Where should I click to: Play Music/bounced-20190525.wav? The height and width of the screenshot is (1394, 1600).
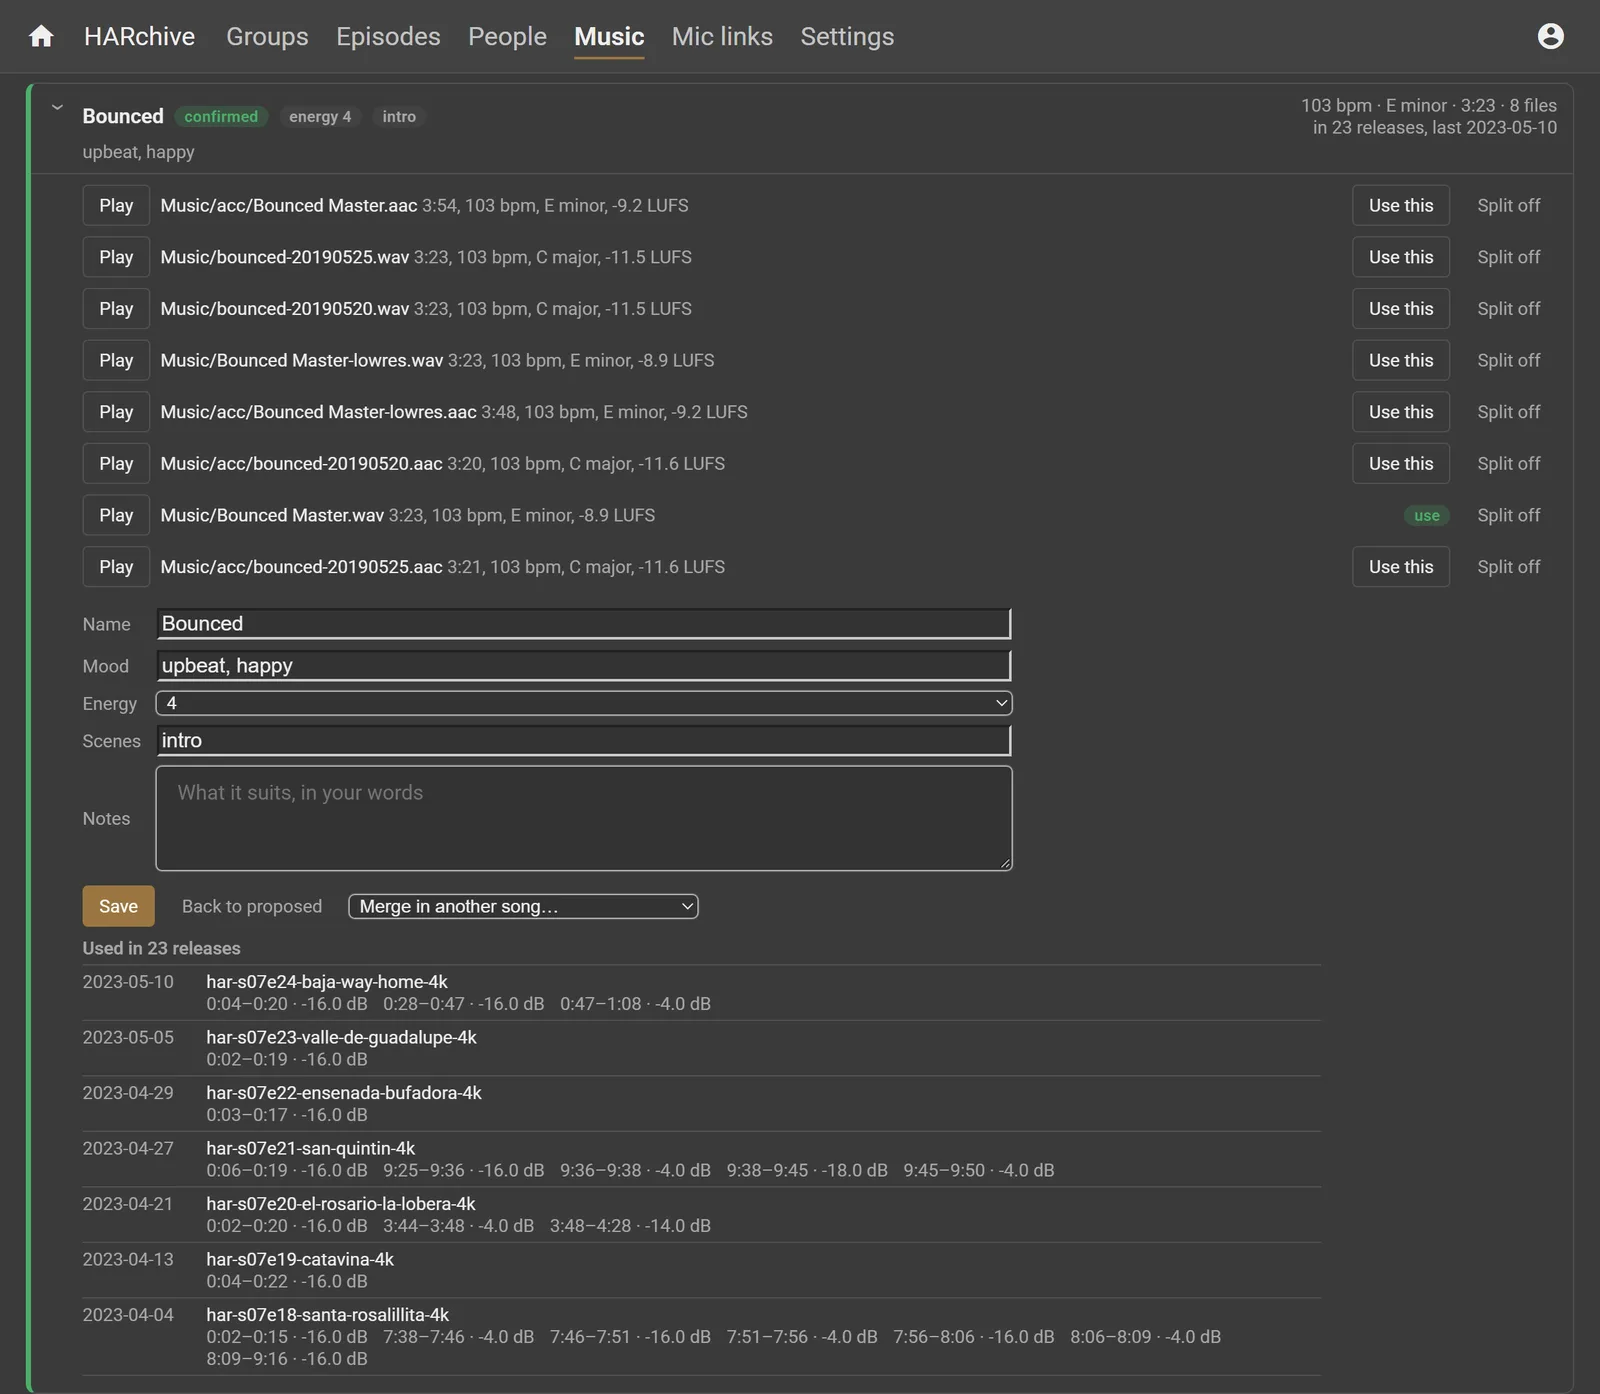coord(116,257)
